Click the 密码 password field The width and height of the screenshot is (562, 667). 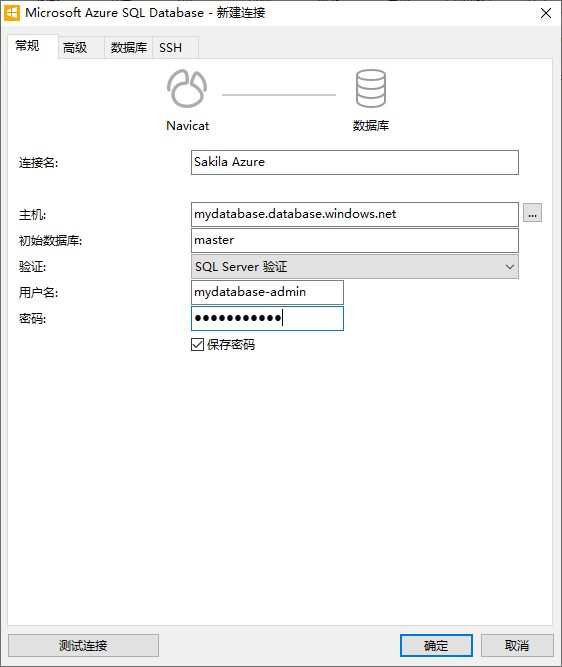tap(267, 318)
